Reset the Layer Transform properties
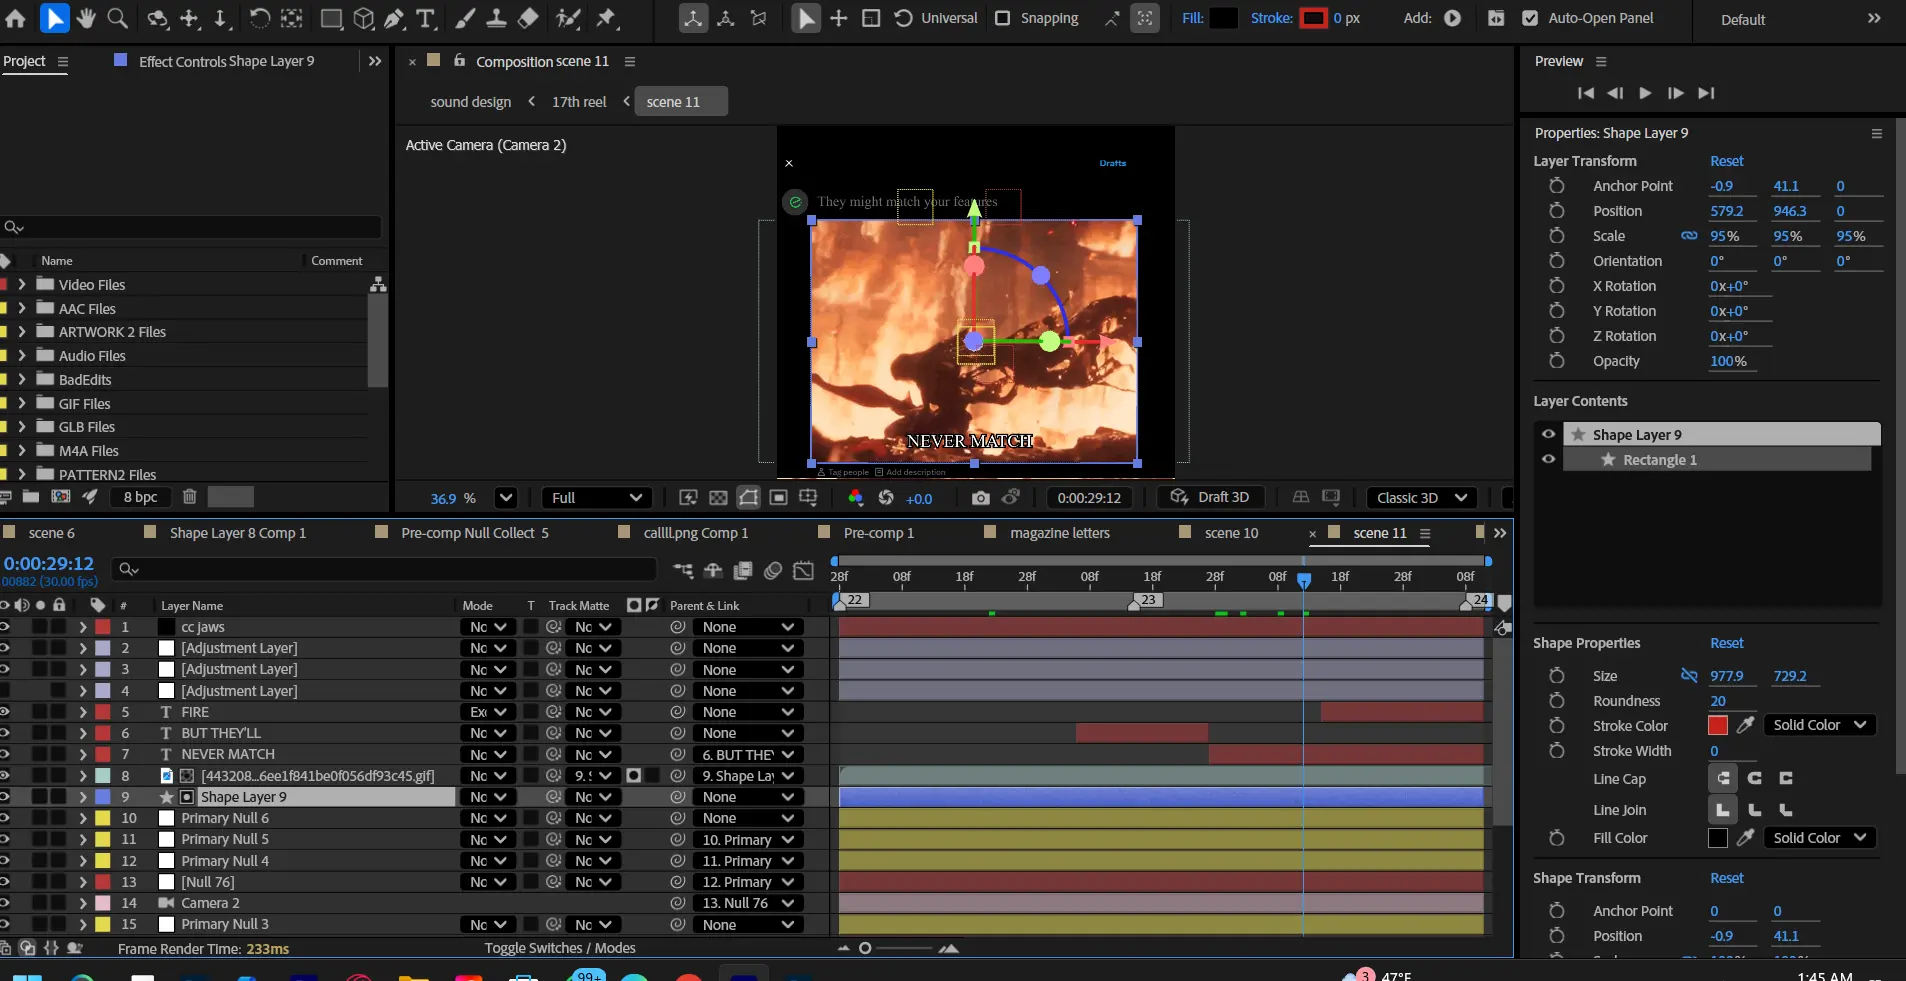The width and height of the screenshot is (1906, 981). click(1726, 161)
